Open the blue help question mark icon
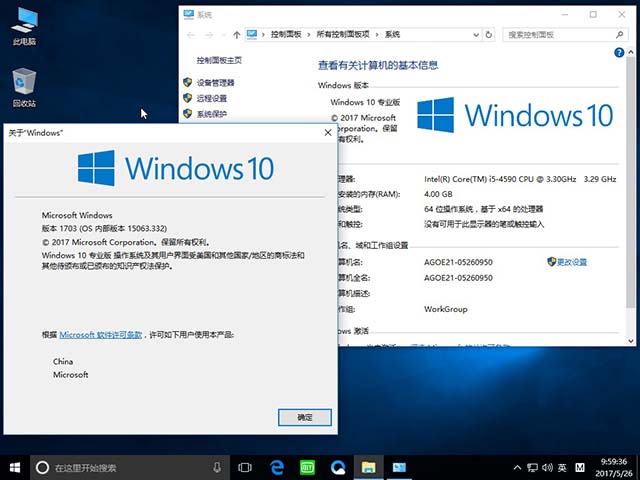Image resolution: width=640 pixels, height=480 pixels. click(619, 52)
